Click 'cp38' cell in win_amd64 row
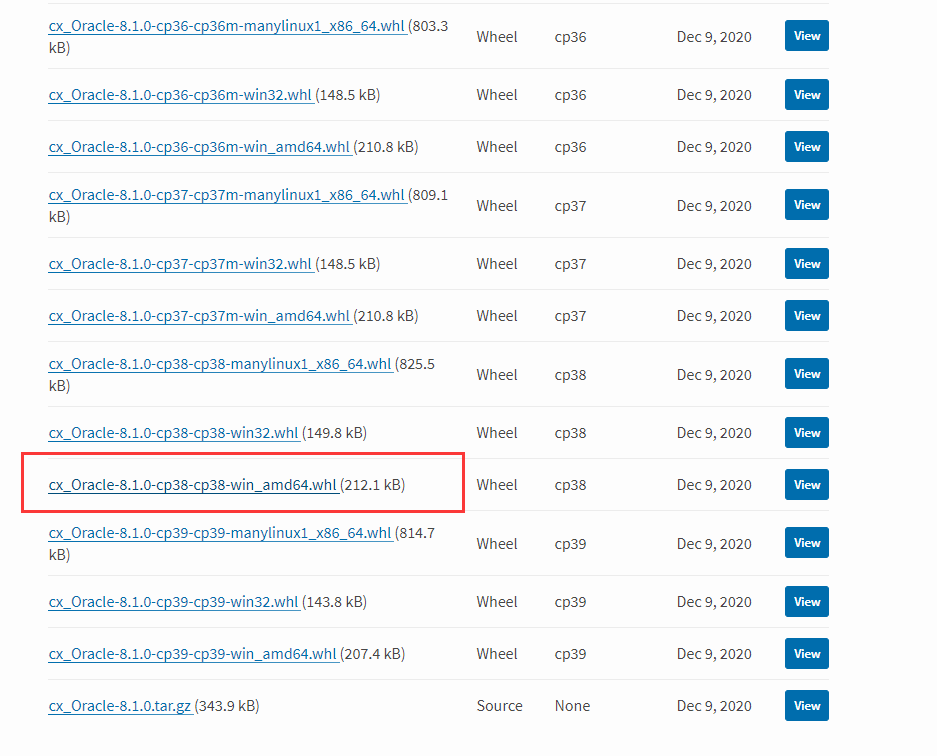 coord(570,485)
